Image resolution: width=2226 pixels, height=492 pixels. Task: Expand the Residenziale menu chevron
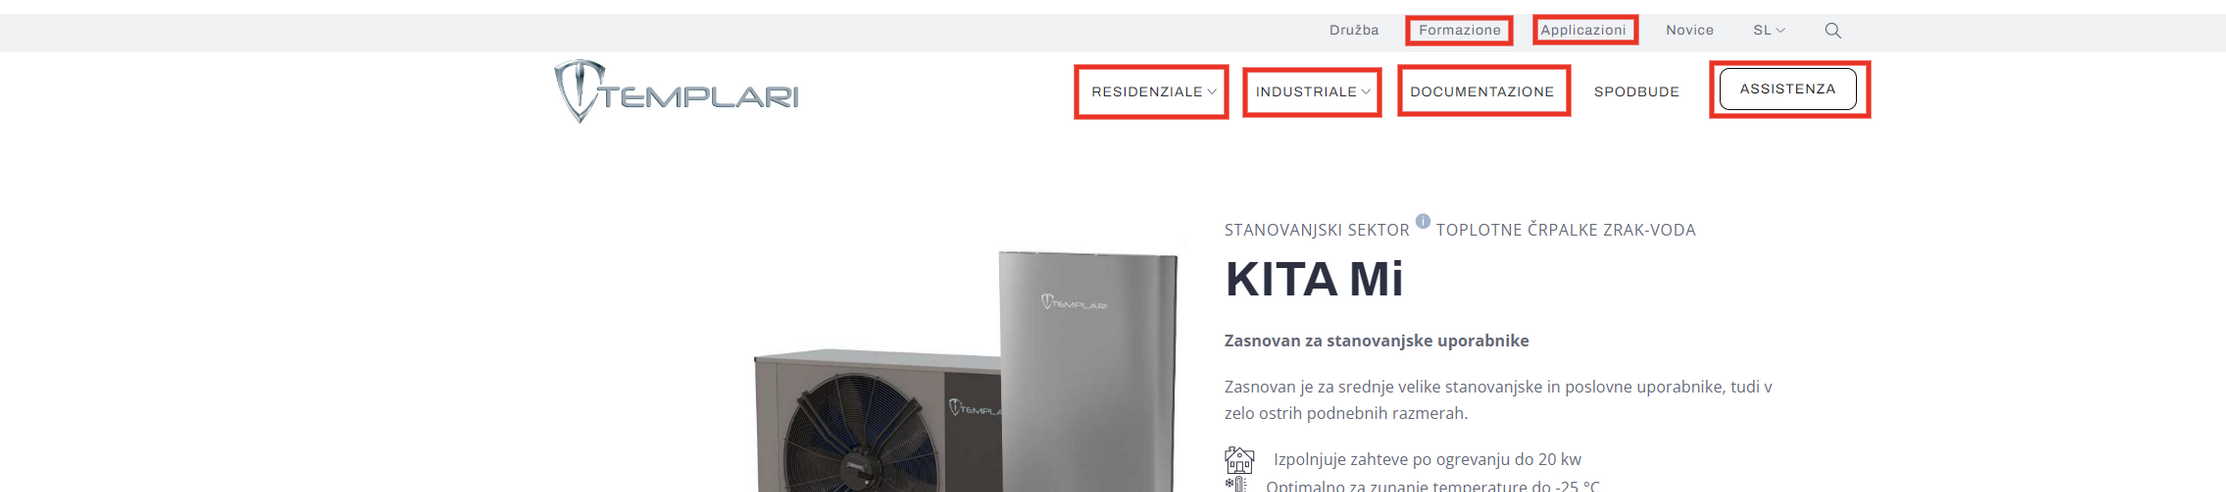[x=1212, y=92]
